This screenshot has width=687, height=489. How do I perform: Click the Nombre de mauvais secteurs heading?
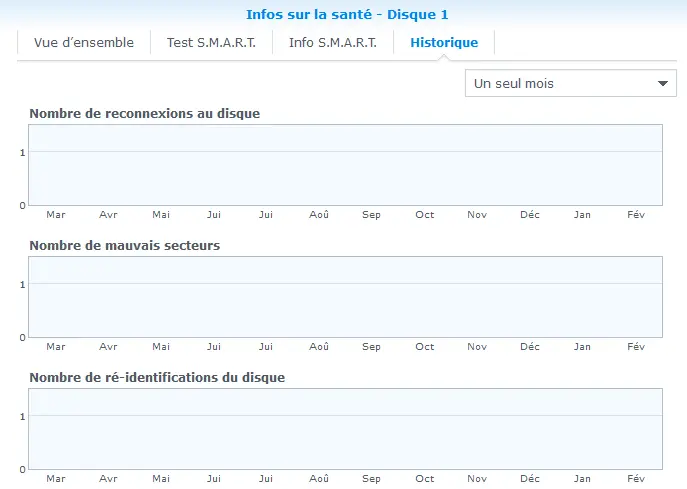click(x=124, y=245)
